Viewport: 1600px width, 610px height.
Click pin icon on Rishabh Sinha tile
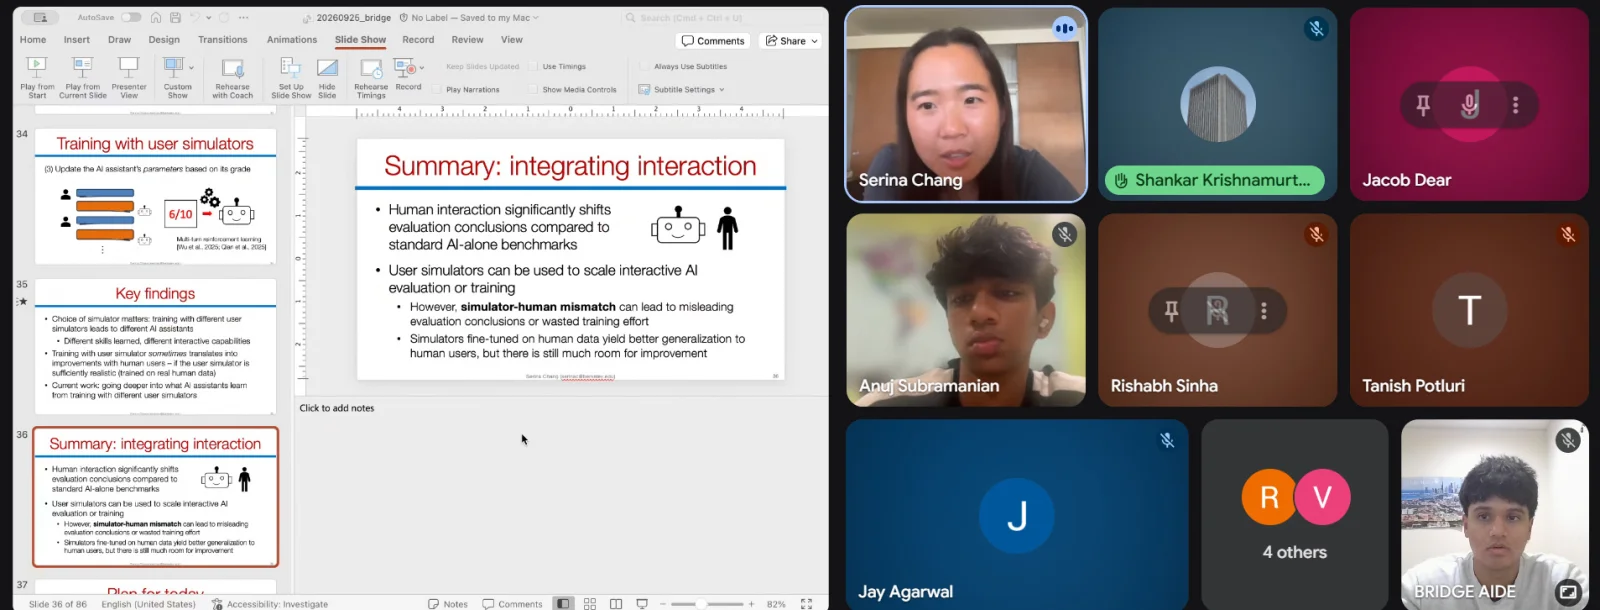click(1171, 311)
